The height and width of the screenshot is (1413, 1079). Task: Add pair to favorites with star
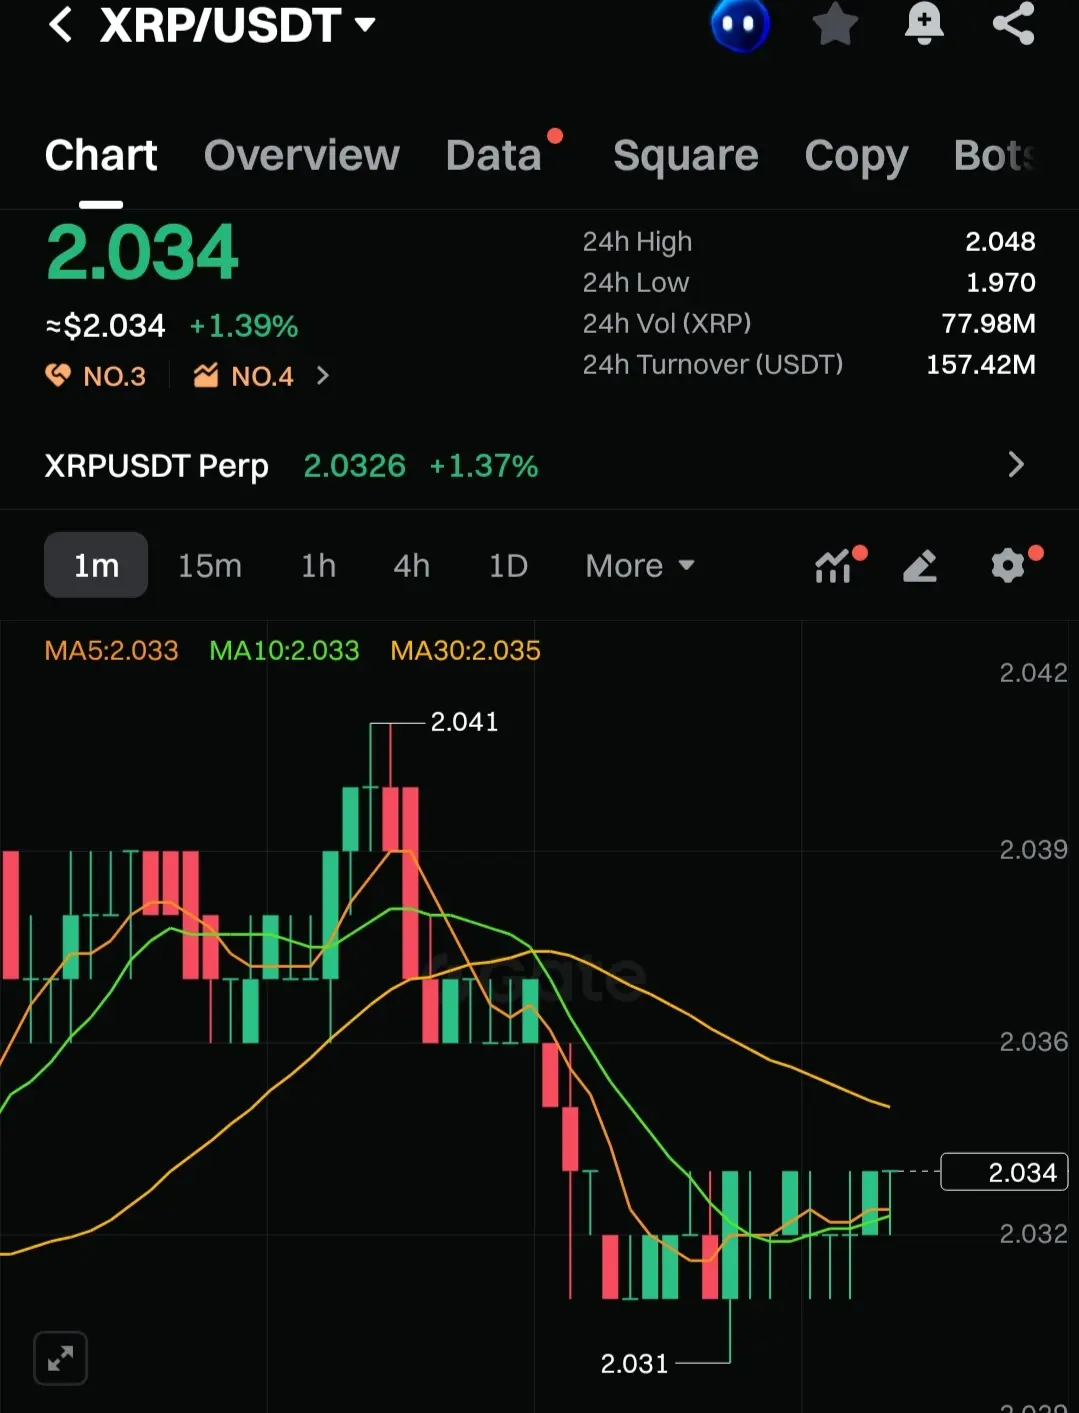[x=835, y=24]
